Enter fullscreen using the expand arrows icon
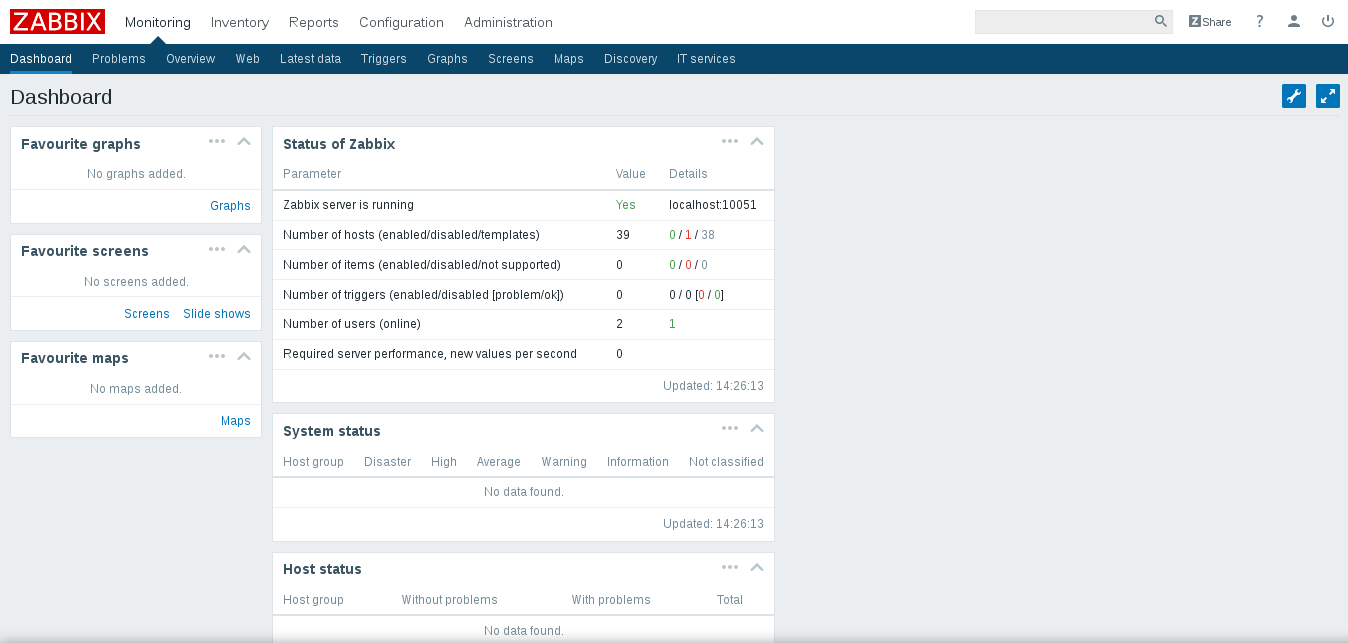The height and width of the screenshot is (643, 1348). pos(1327,96)
